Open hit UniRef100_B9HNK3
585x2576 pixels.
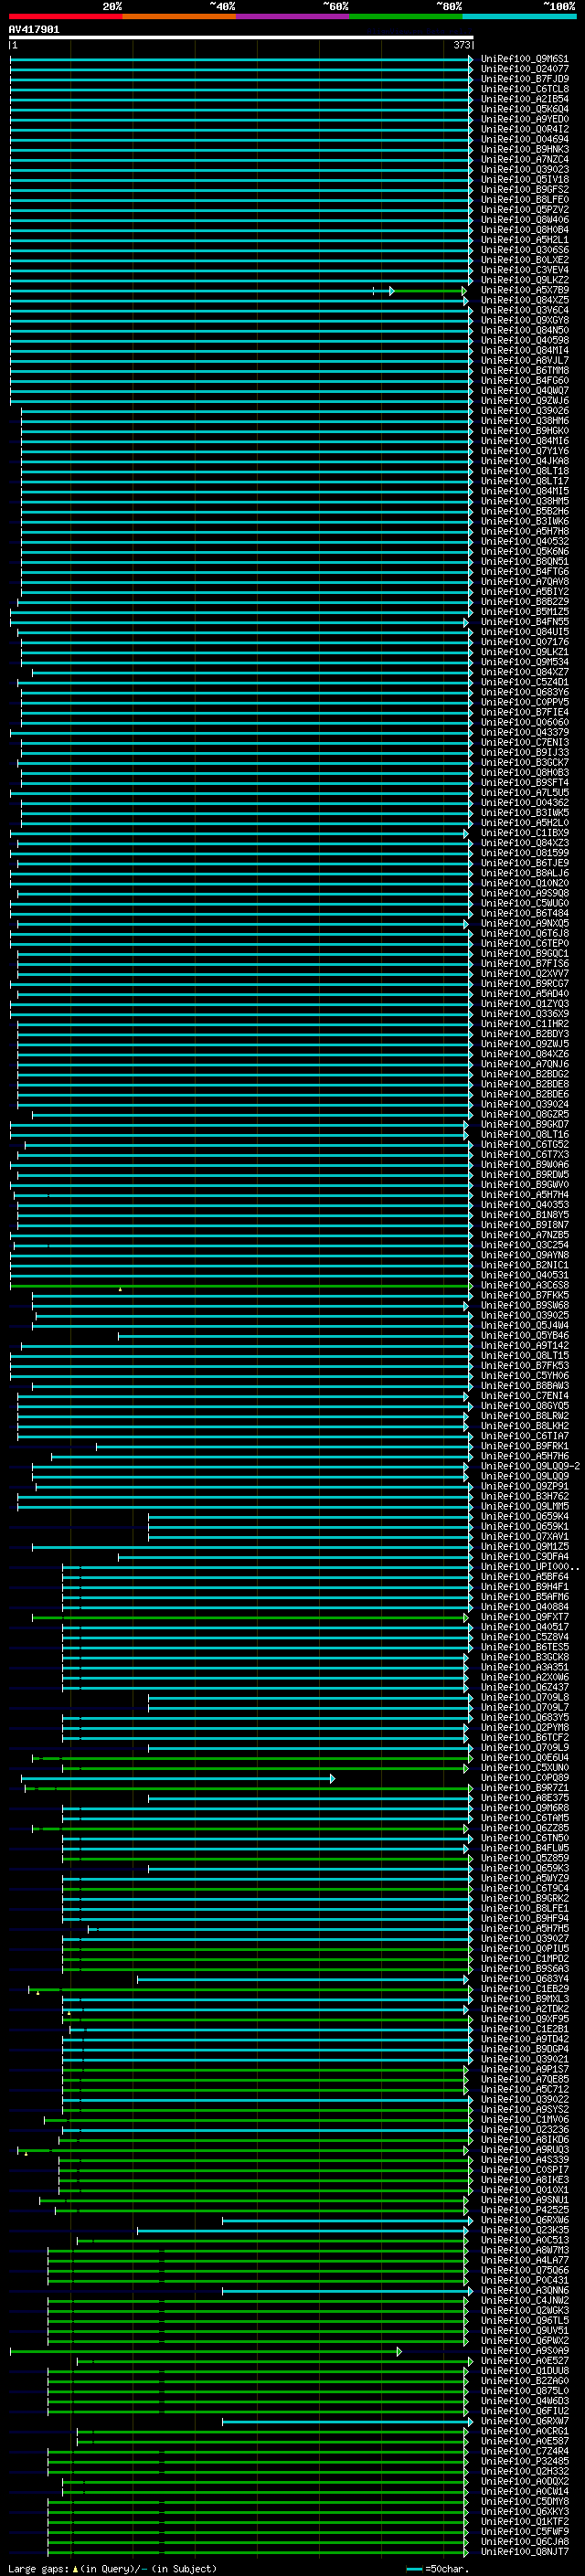coord(524,149)
